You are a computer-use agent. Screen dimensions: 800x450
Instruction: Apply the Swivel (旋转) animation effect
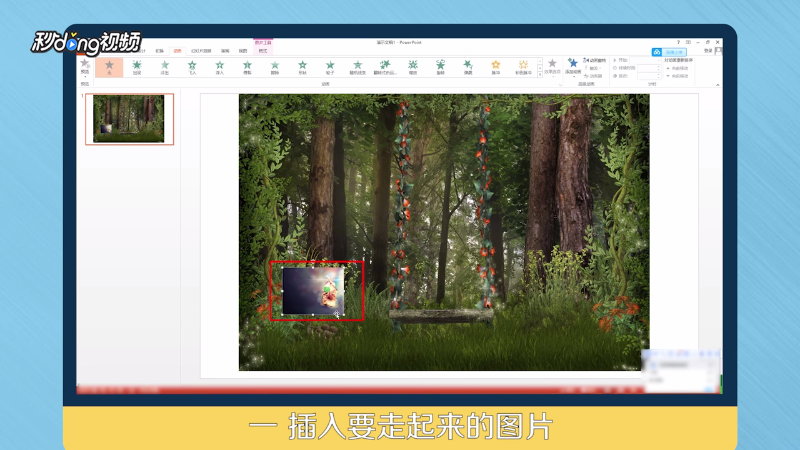click(440, 67)
